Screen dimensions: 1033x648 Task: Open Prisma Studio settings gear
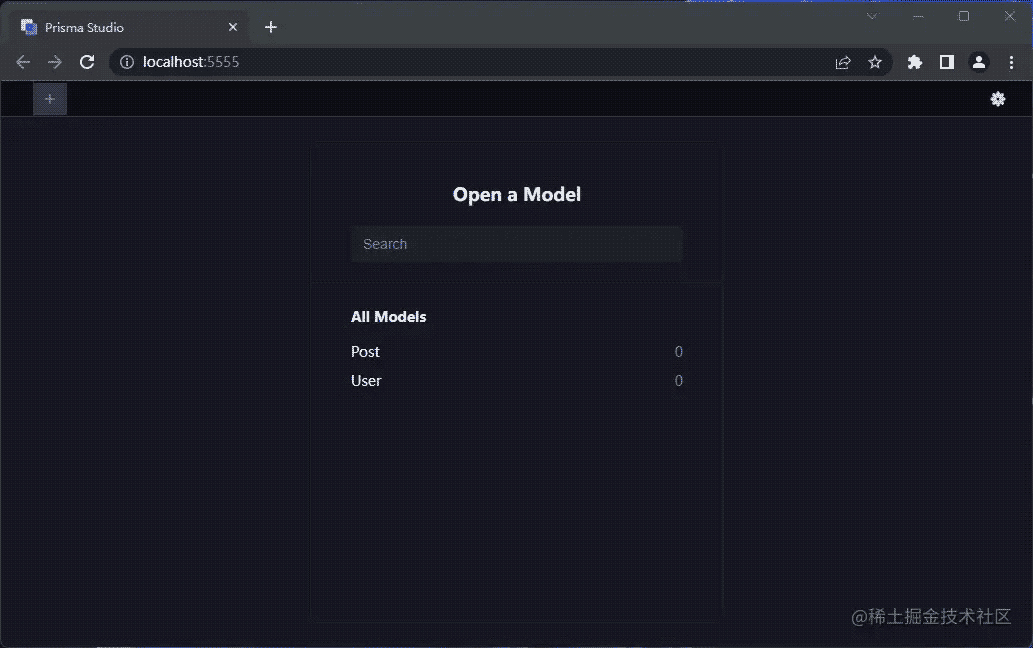coord(997,99)
